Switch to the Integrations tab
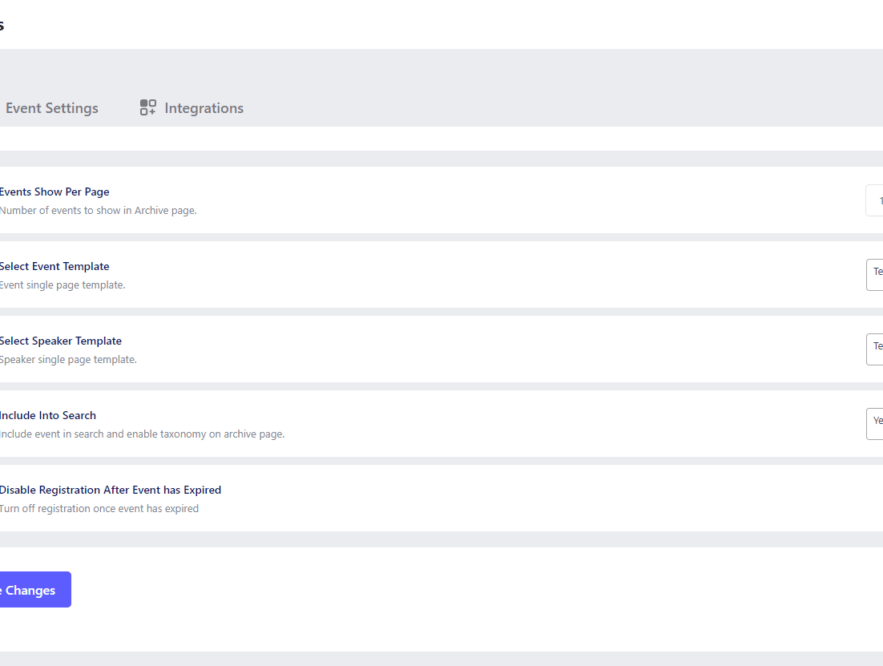The width and height of the screenshot is (883, 666). coord(204,107)
